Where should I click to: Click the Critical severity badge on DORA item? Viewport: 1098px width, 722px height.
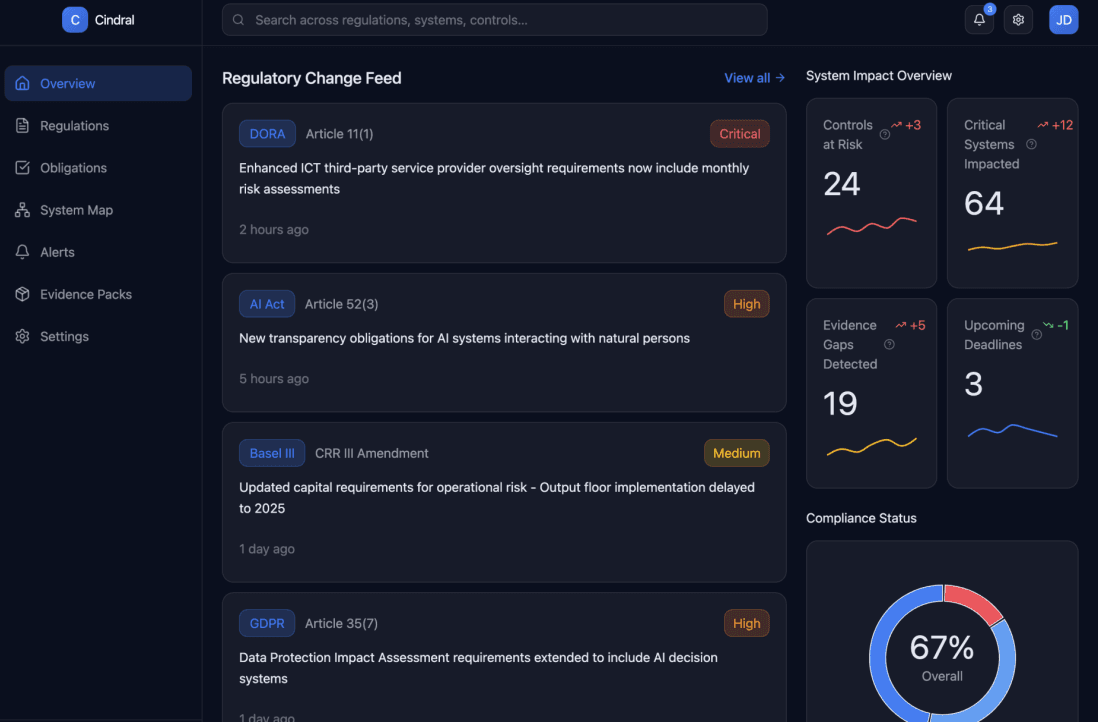pyautogui.click(x=739, y=133)
